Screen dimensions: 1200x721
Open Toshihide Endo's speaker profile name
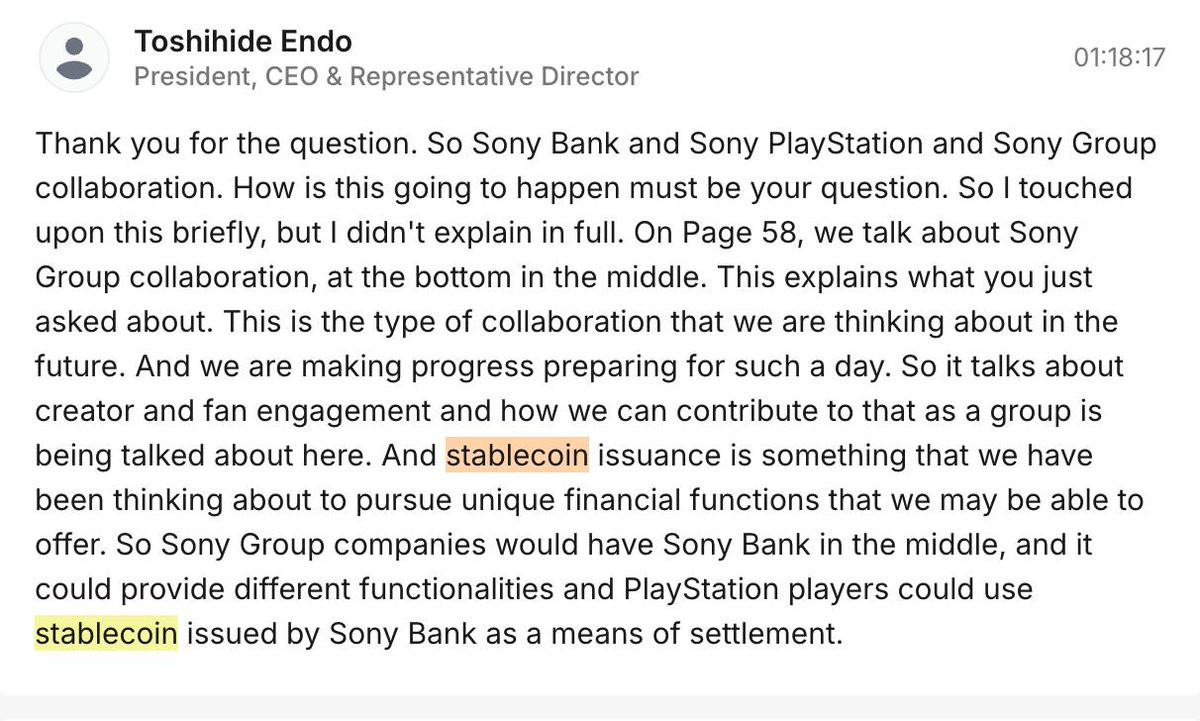[x=243, y=41]
